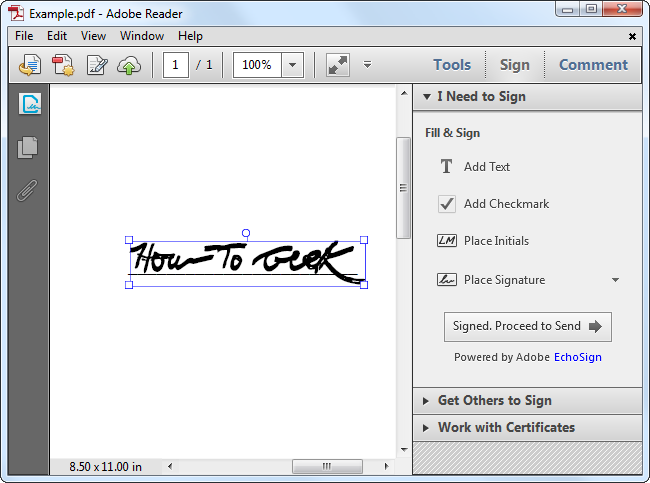
Task: Click the 100% zoom value field
Action: (257, 65)
